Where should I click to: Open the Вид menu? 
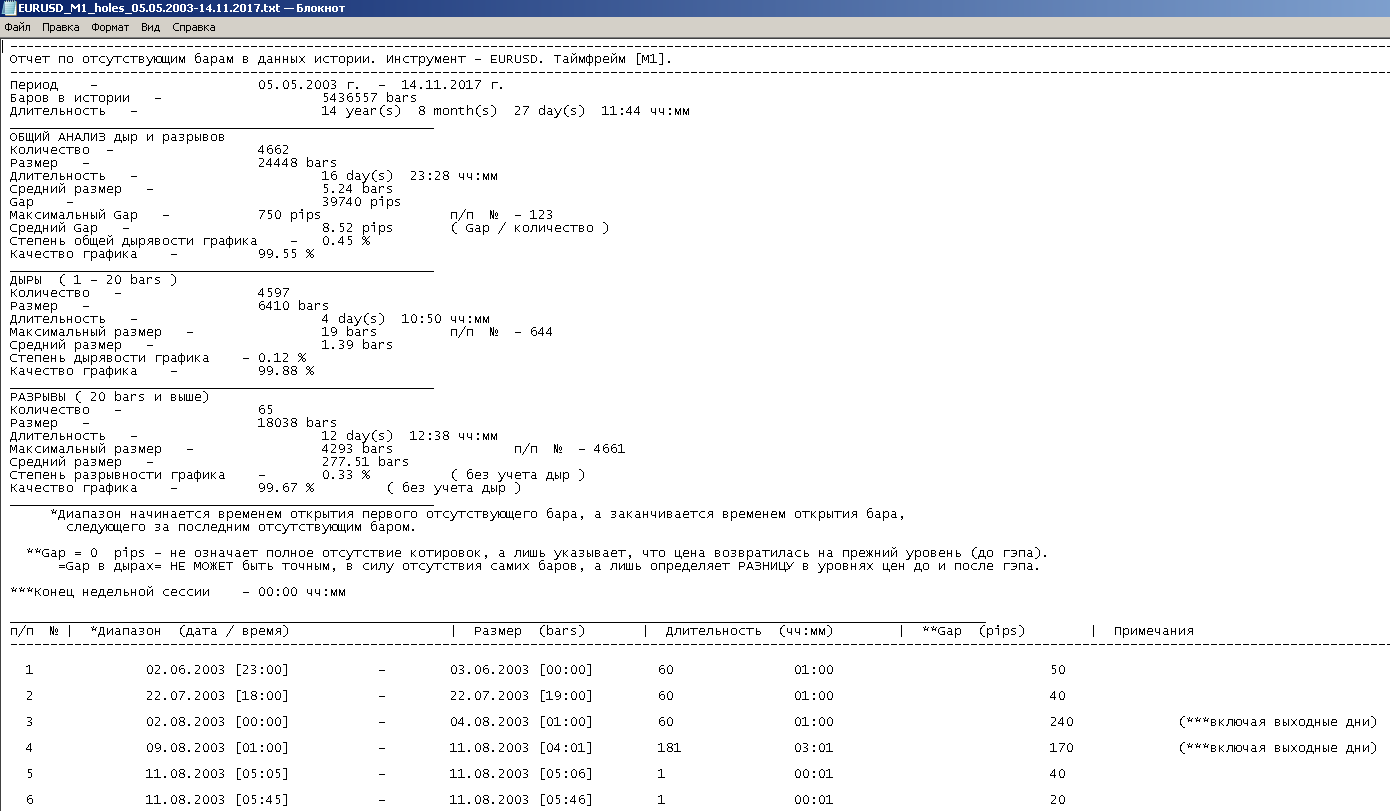pos(150,27)
